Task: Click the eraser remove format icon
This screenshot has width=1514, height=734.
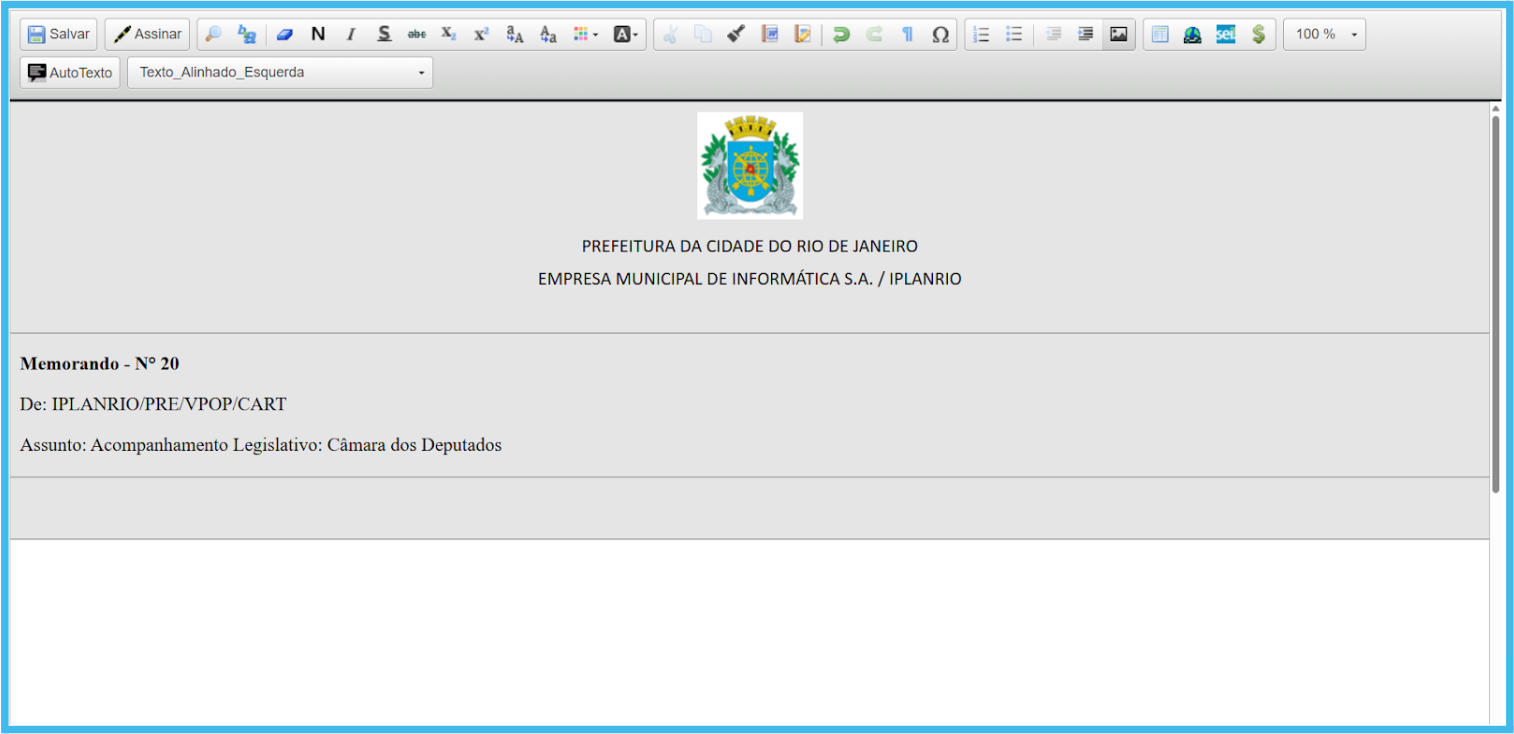Action: point(285,34)
